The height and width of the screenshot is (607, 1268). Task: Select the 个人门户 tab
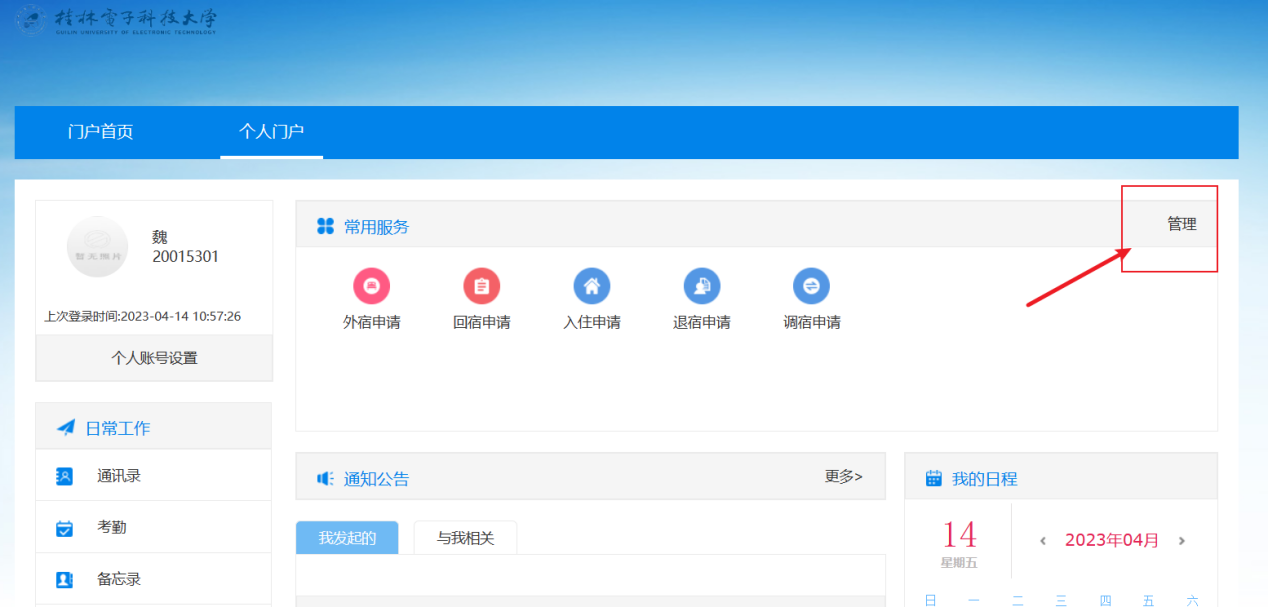click(x=271, y=132)
